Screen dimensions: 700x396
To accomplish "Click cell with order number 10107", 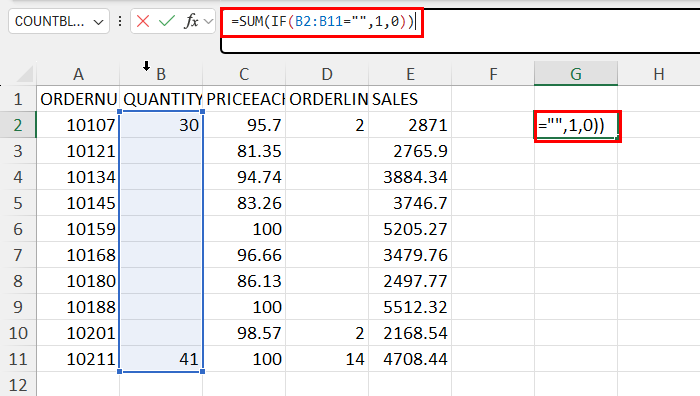I will pos(78,125).
